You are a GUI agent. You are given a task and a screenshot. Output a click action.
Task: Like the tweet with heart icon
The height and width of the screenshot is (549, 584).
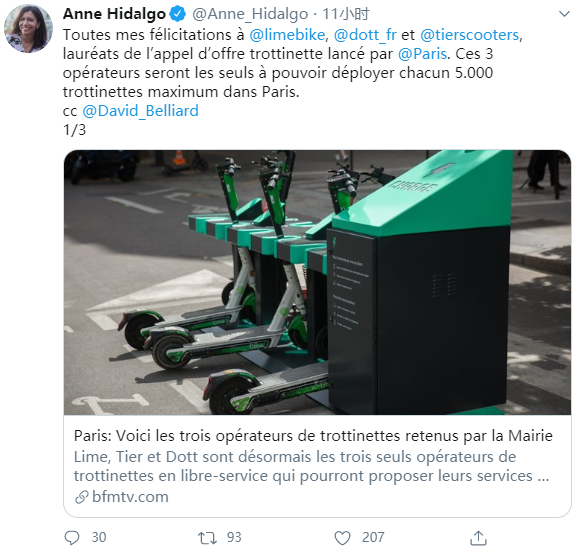click(x=342, y=538)
